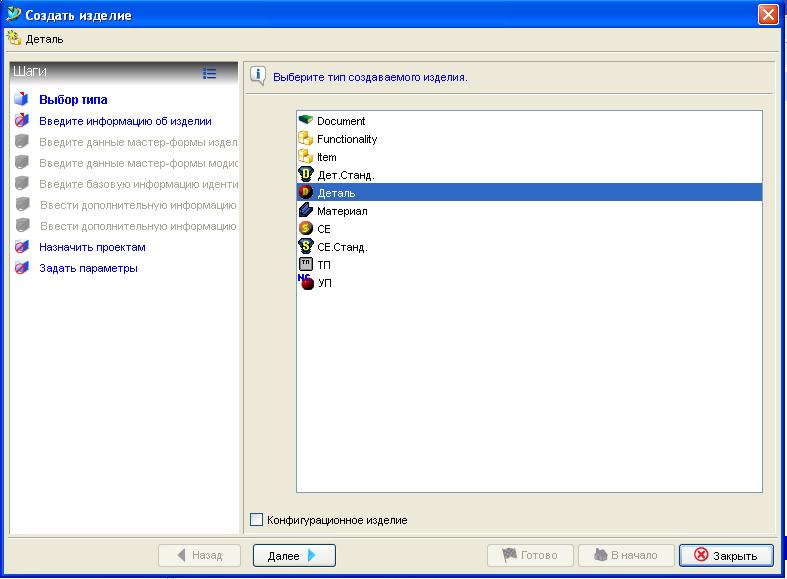
Task: Click the Item type icon
Action: coord(306,157)
